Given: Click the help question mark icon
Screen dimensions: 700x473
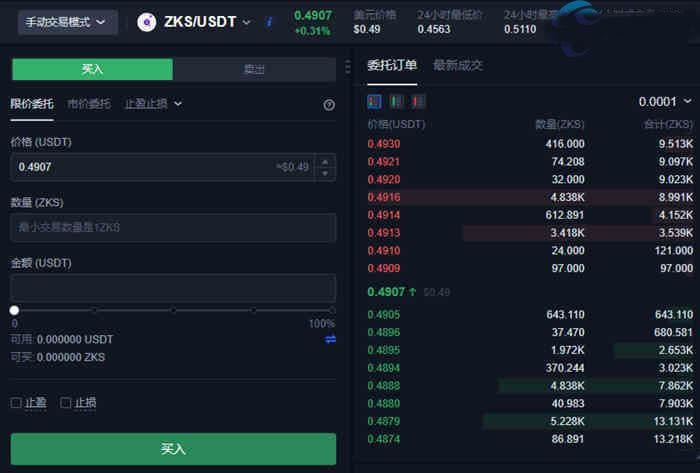Looking at the screenshot, I should pos(329,104).
